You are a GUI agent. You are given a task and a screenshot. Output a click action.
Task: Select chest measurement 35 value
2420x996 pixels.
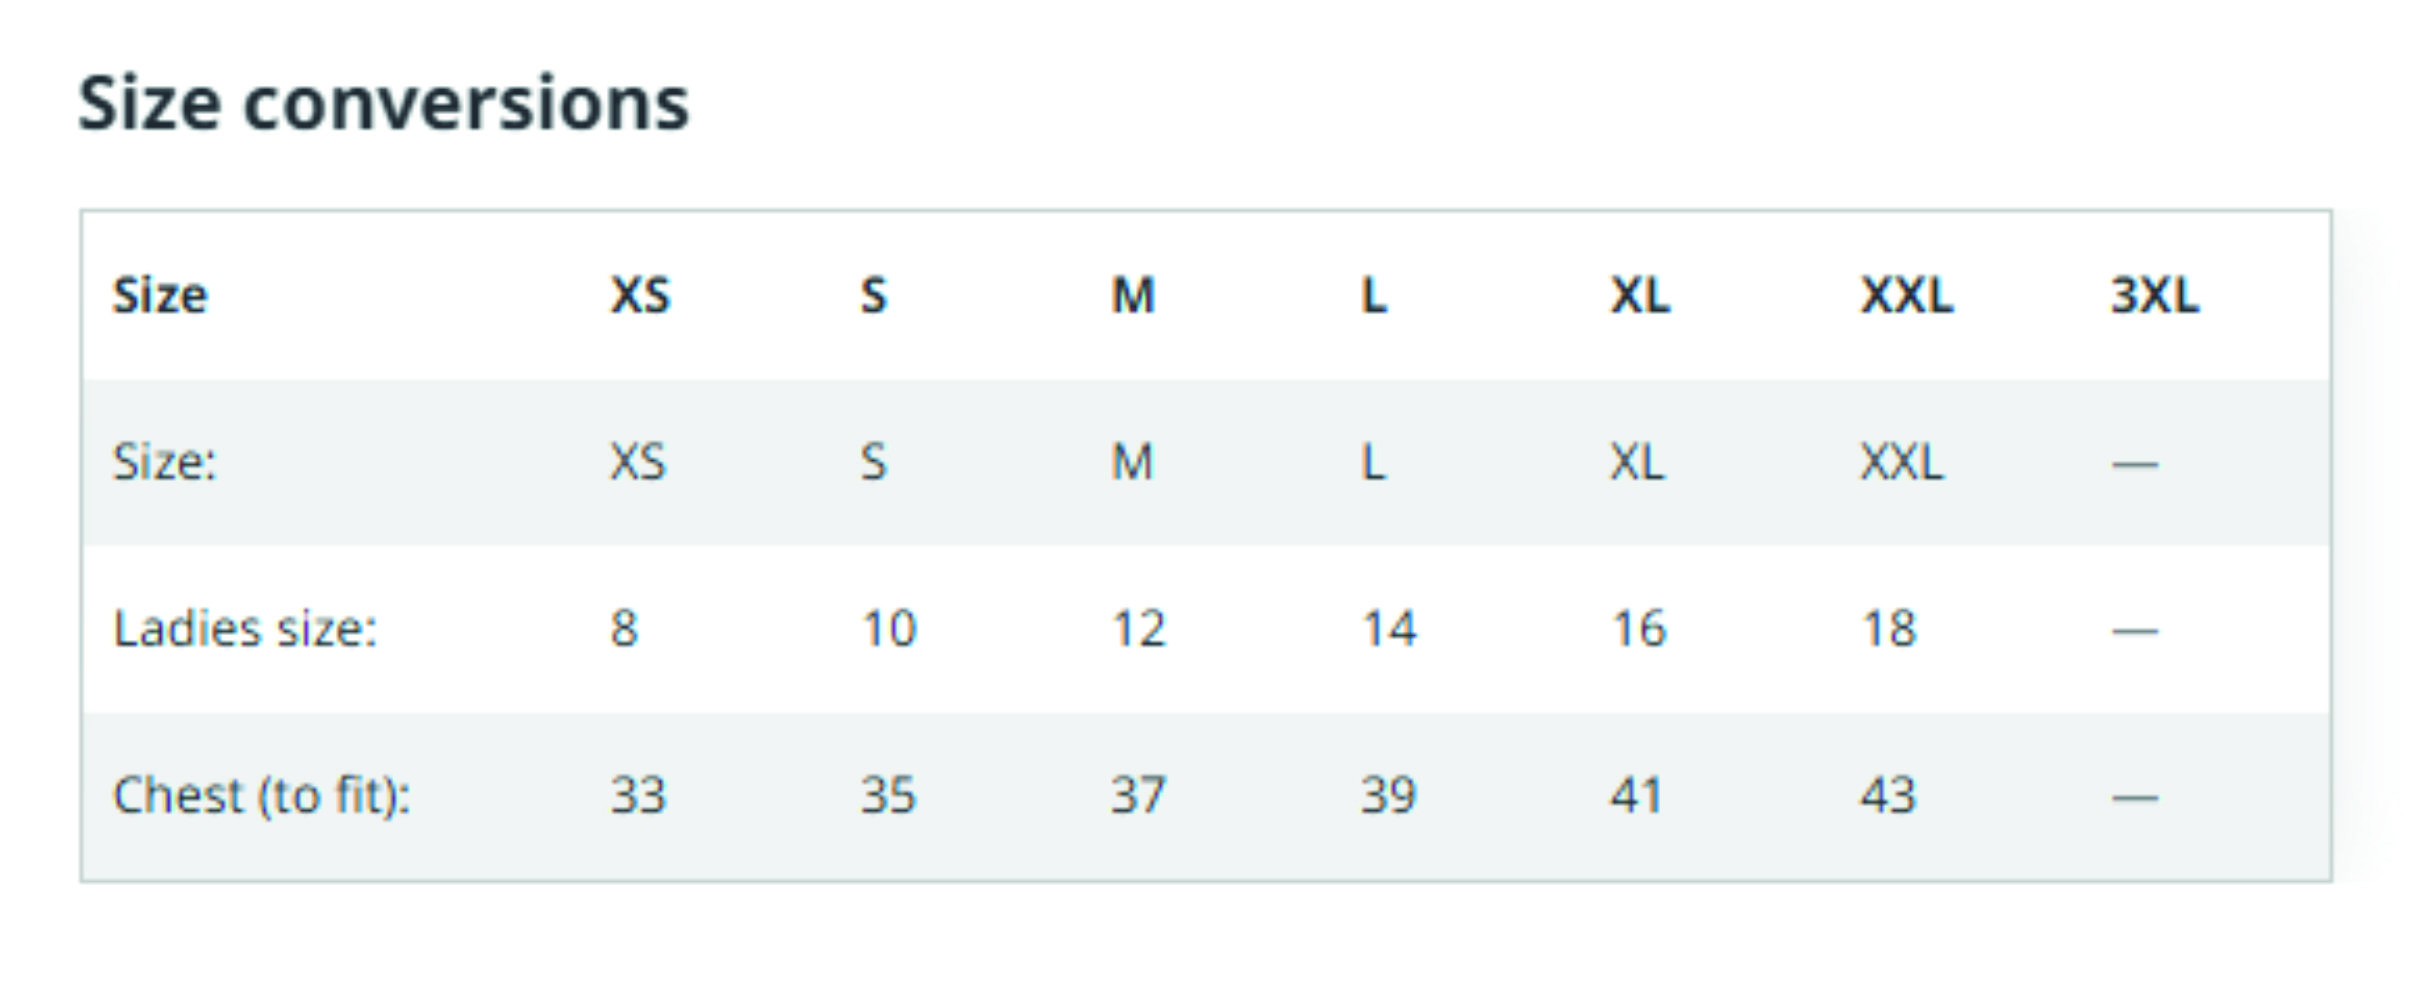point(888,796)
